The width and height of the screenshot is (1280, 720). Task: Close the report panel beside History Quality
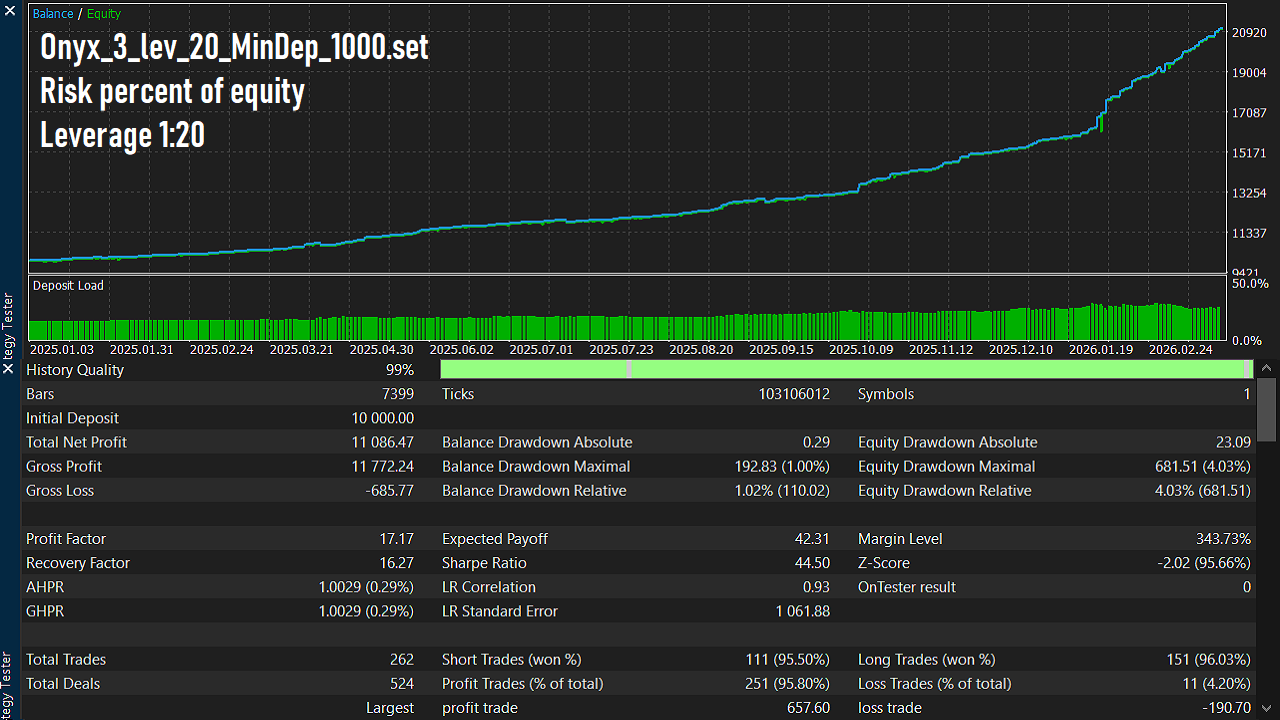(x=9, y=369)
